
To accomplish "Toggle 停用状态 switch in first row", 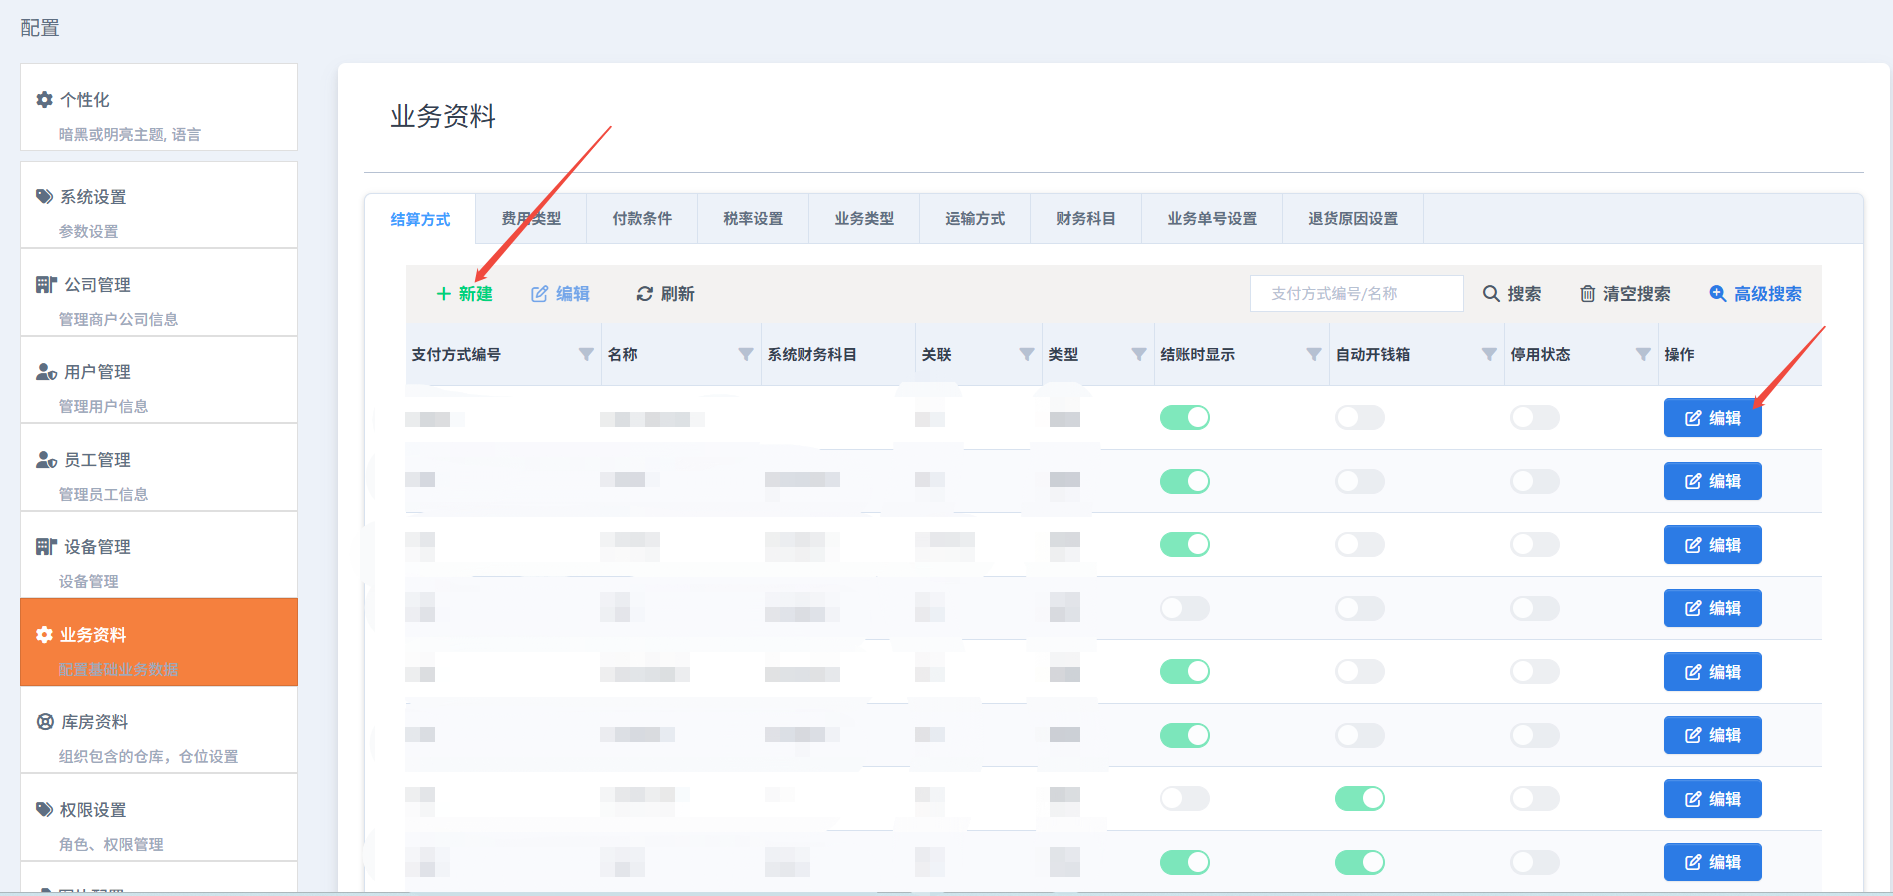I will coord(1535,418).
